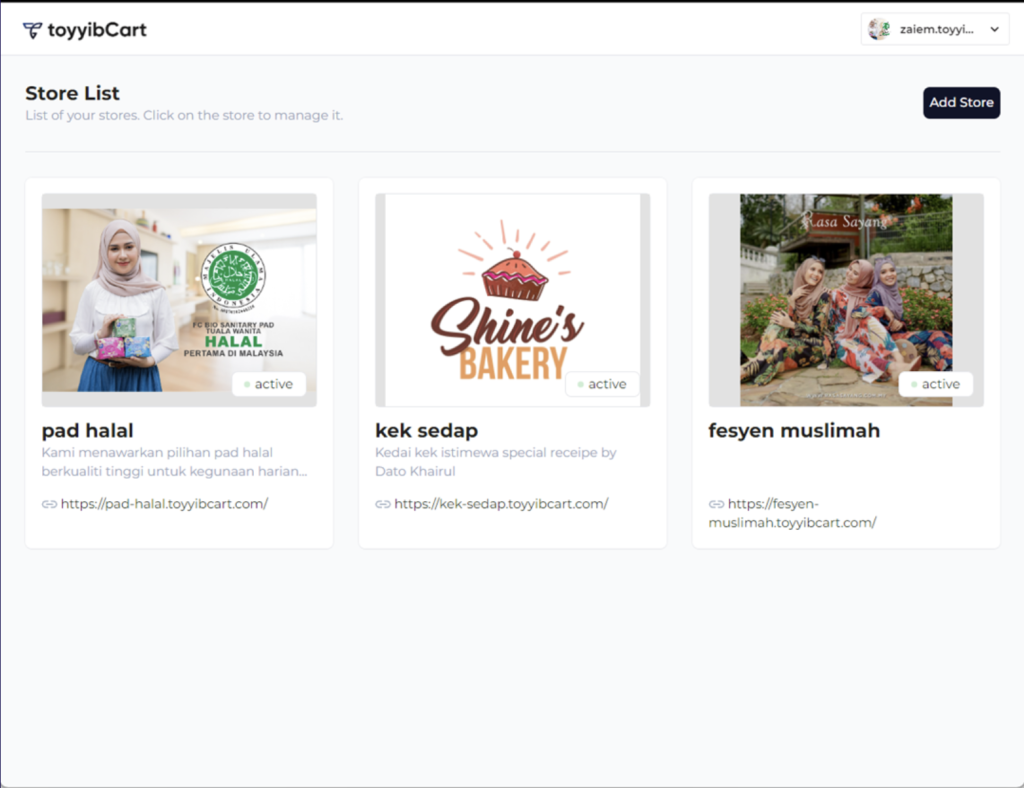
Task: Open the fesyen muslimah store photo
Action: point(846,300)
